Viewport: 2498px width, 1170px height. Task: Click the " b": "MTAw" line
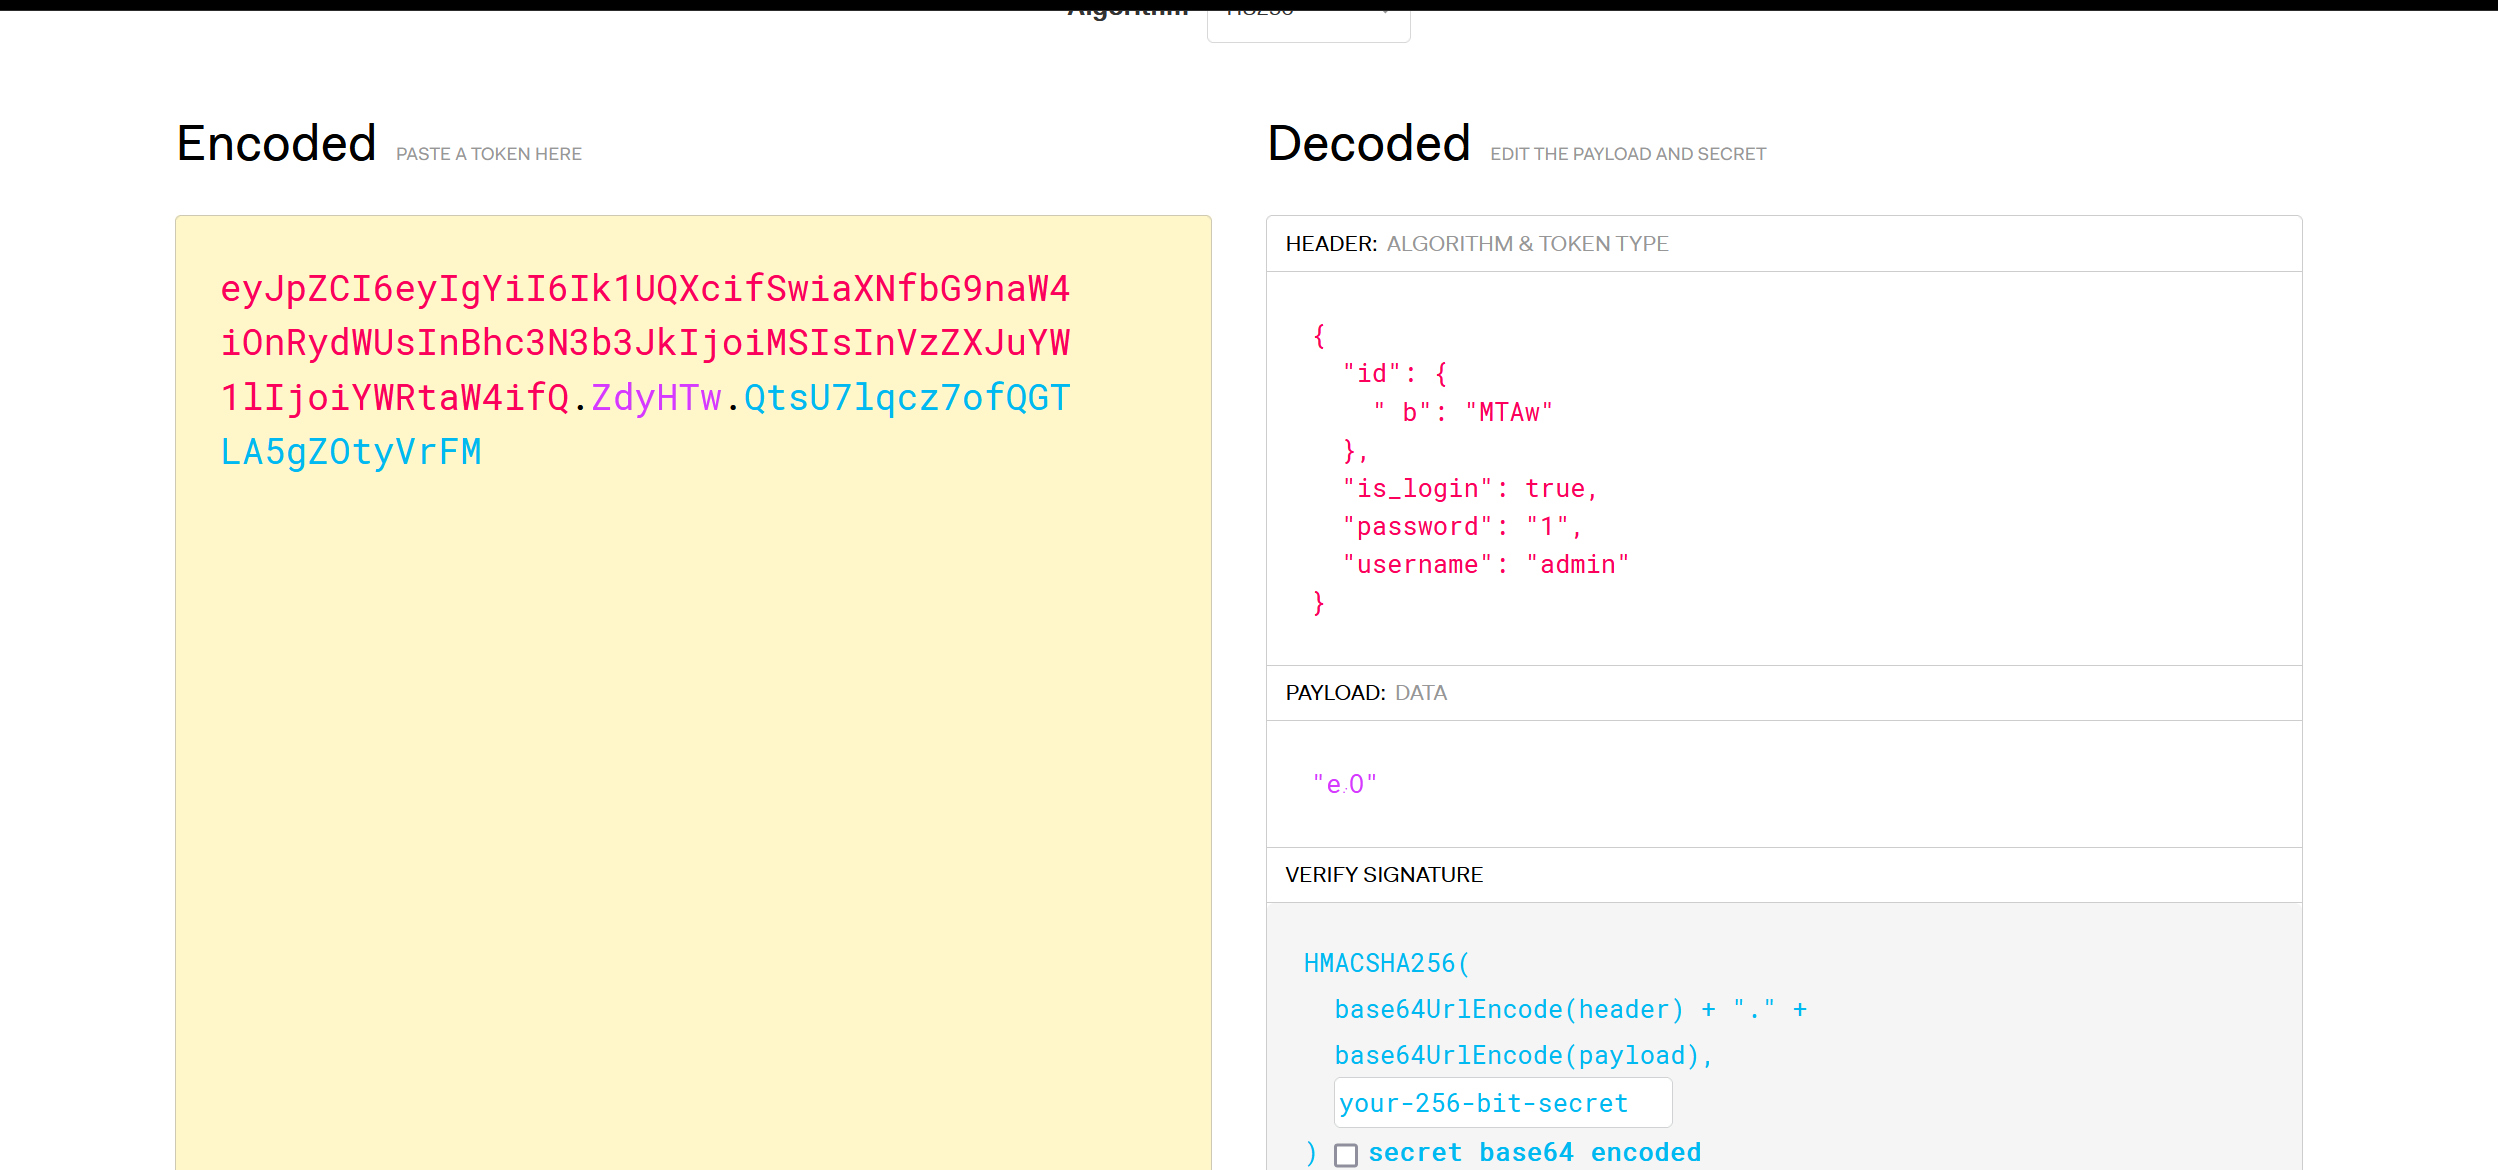[1463, 412]
